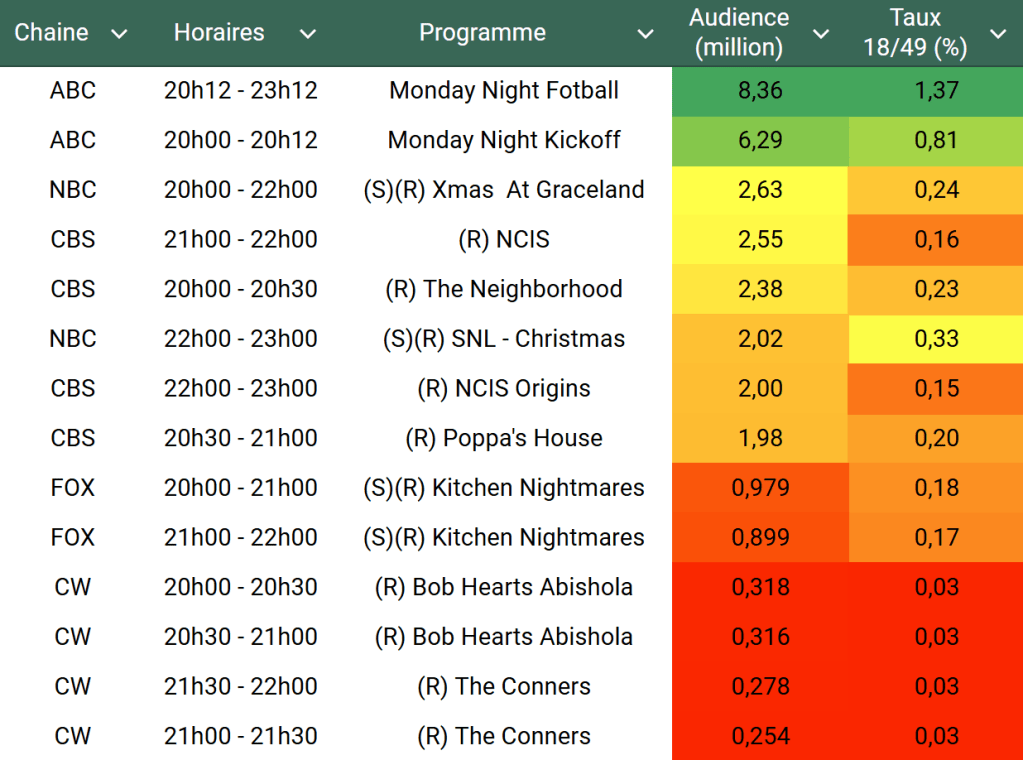Select the (R) The Neighborhood programme cell
The height and width of the screenshot is (760, 1023).
click(504, 289)
